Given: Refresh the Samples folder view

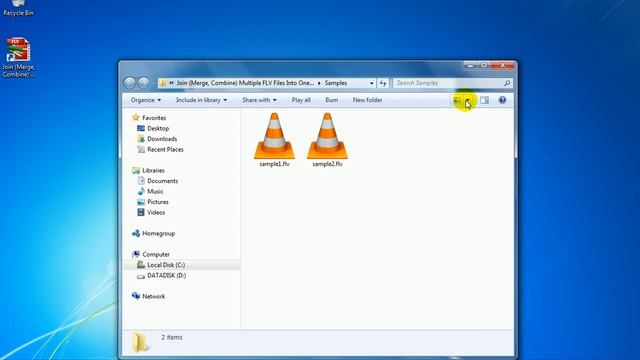Looking at the screenshot, I should point(382,83).
